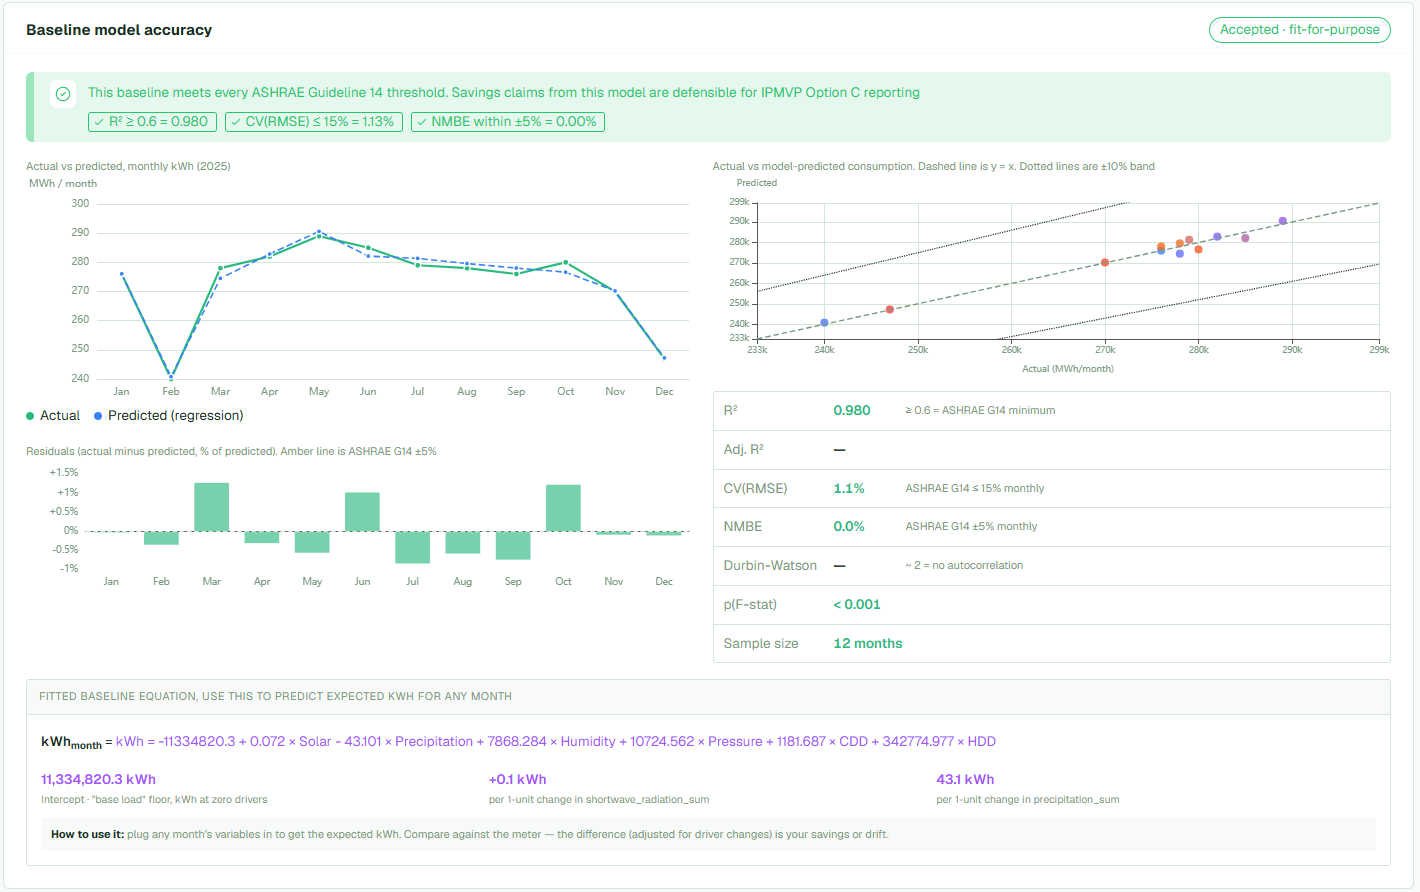Click the shortwave_radiation_sum description text
Screen dimensions: 1420x892
click(599, 800)
